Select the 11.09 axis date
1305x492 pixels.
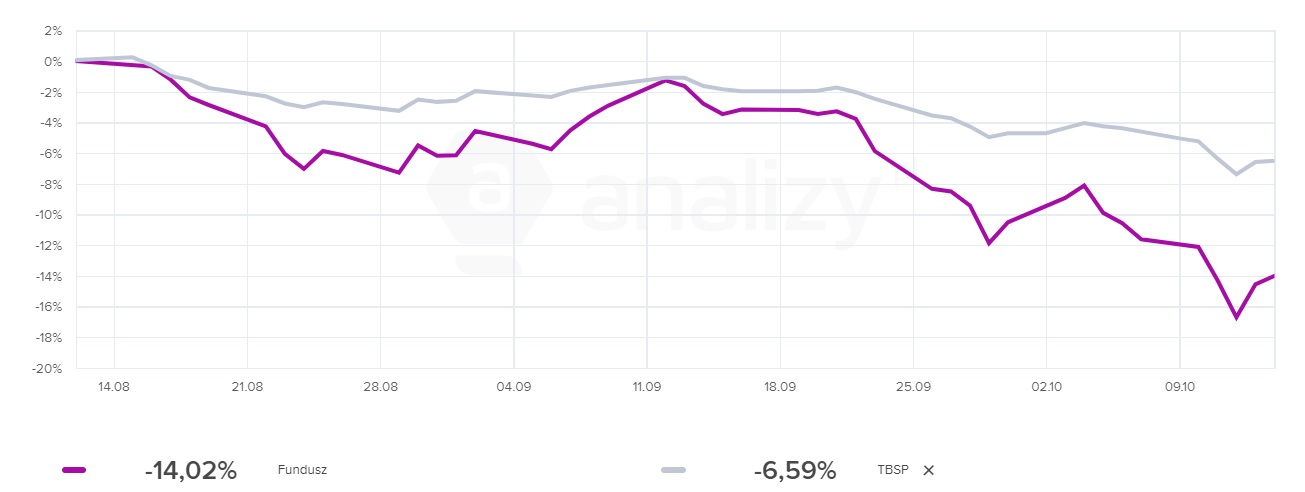[647, 386]
